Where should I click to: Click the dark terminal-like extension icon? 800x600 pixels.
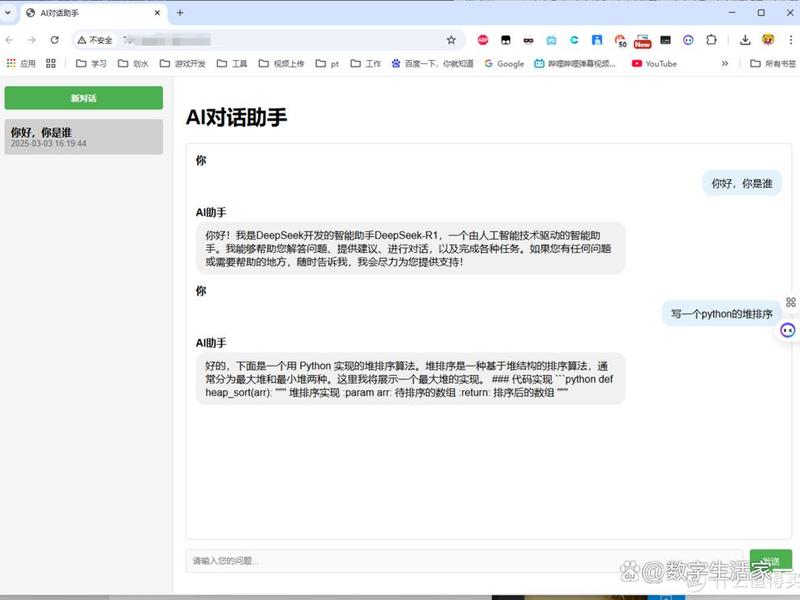pyautogui.click(x=665, y=40)
